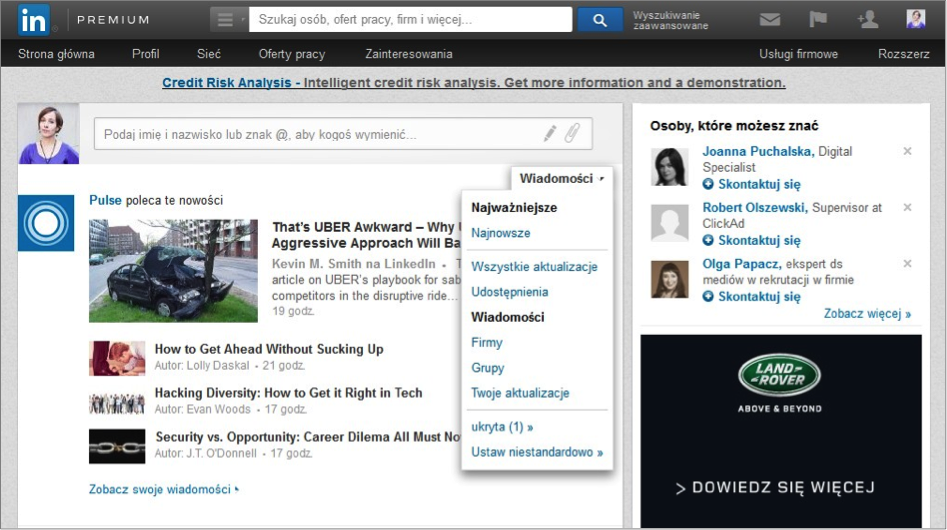The image size is (947, 530).
Task: Open the Sieć menu
Action: (x=208, y=54)
